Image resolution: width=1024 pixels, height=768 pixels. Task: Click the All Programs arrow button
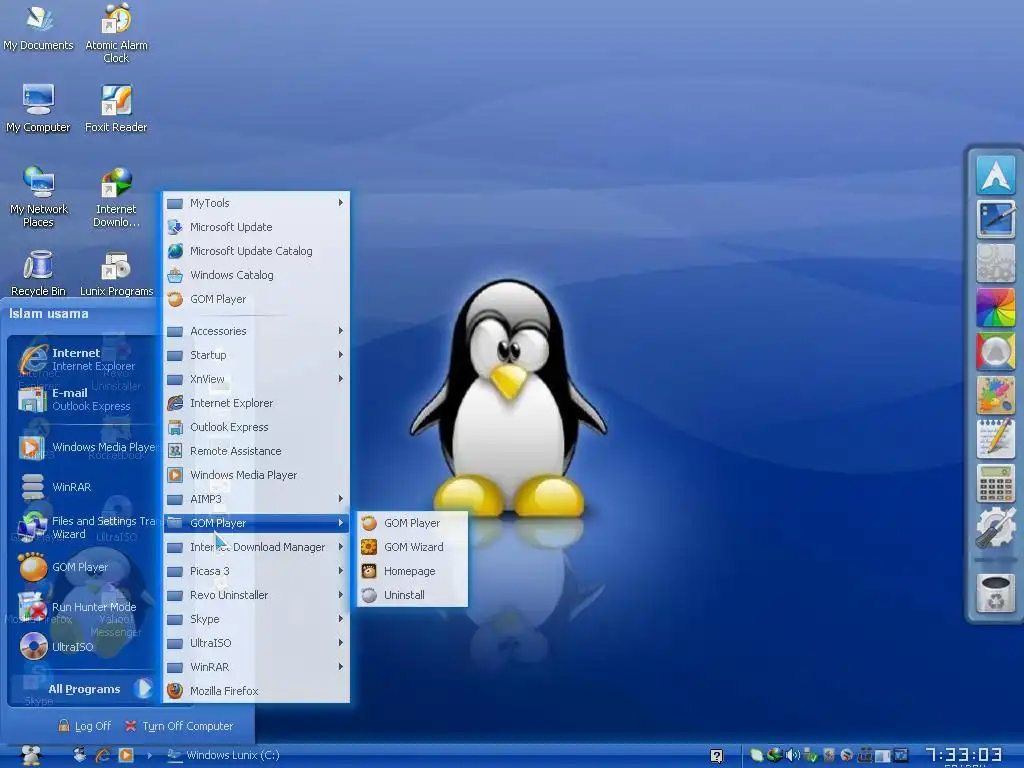point(143,688)
